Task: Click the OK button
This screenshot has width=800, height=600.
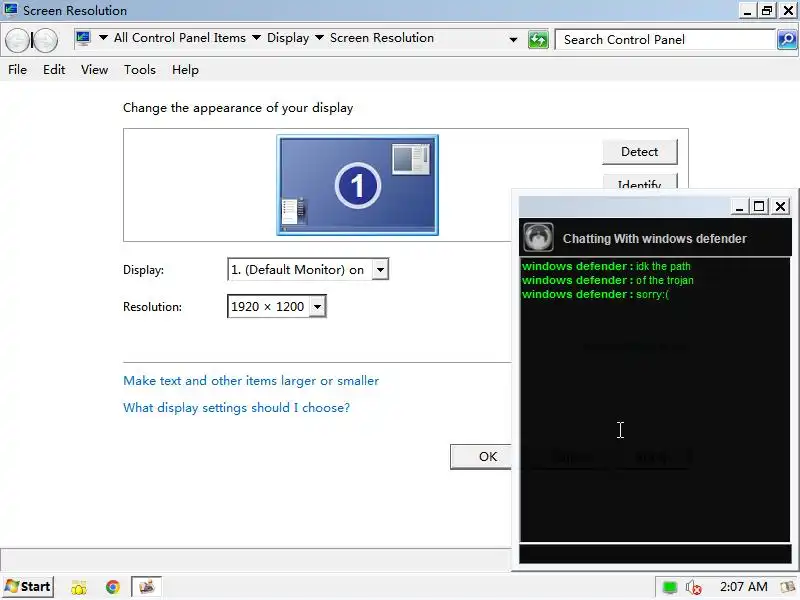Action: tap(481, 457)
